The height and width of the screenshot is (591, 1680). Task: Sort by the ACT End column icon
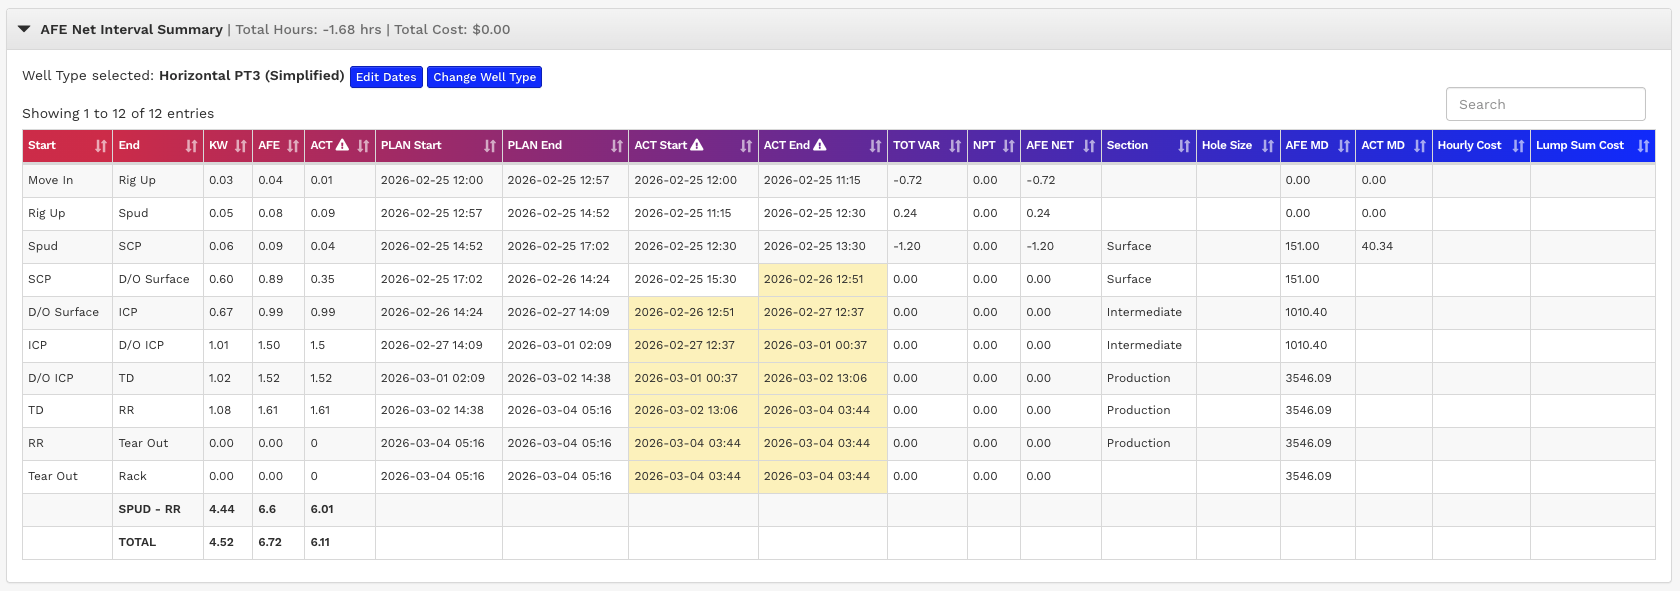click(x=876, y=146)
